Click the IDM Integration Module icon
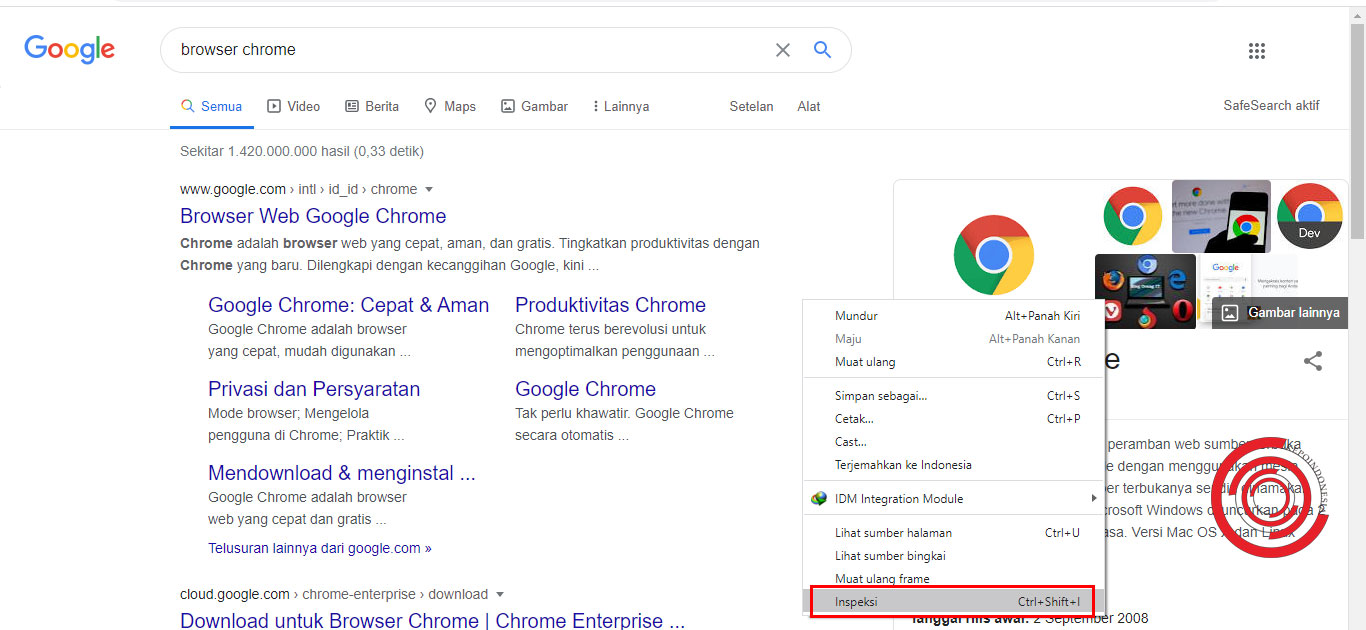This screenshot has width=1366, height=630. 819,498
